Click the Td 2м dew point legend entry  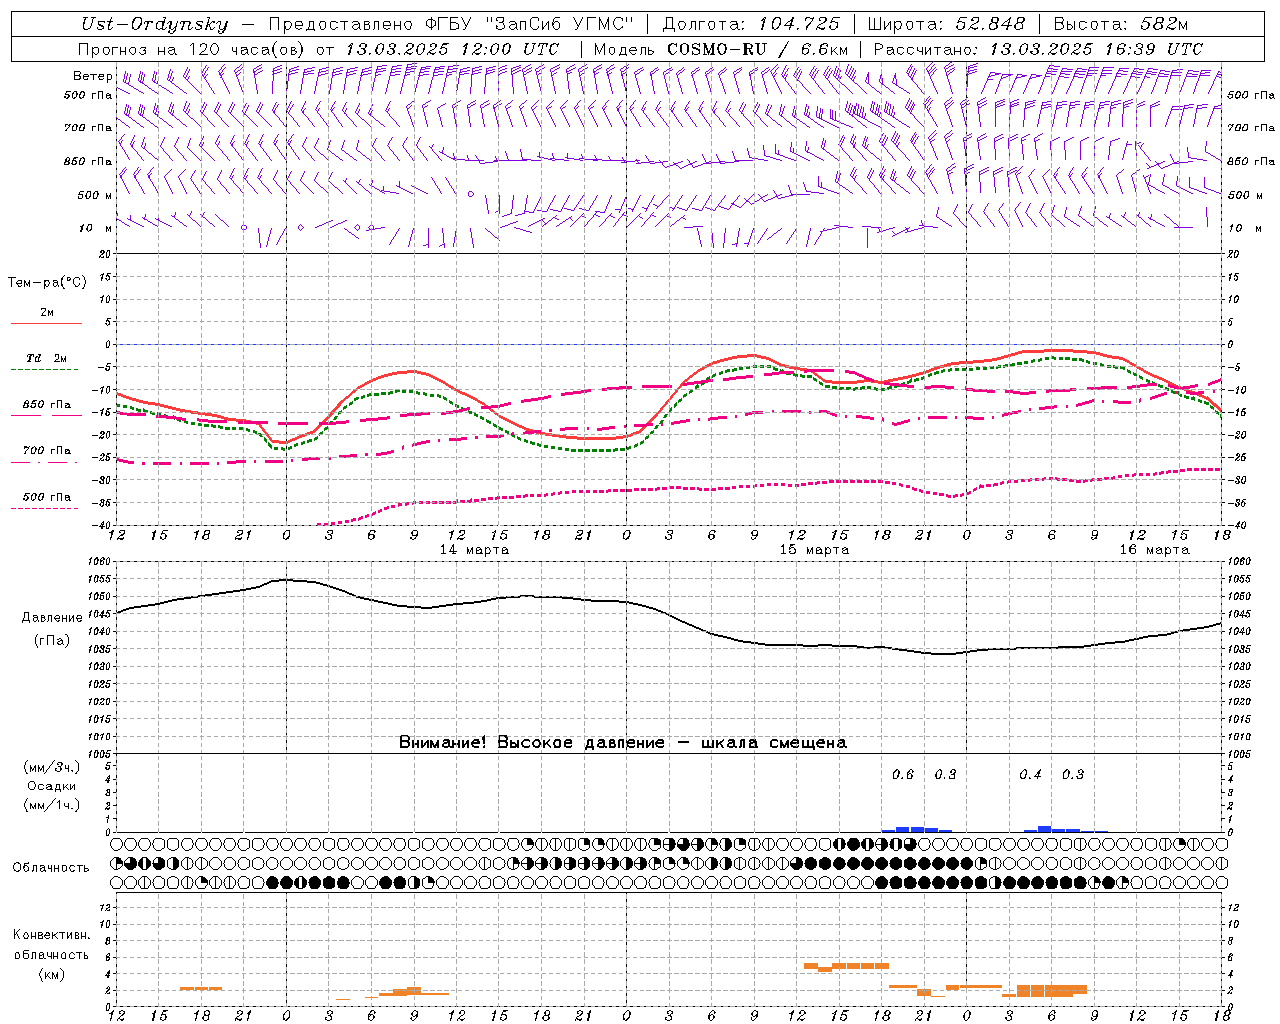(46, 359)
